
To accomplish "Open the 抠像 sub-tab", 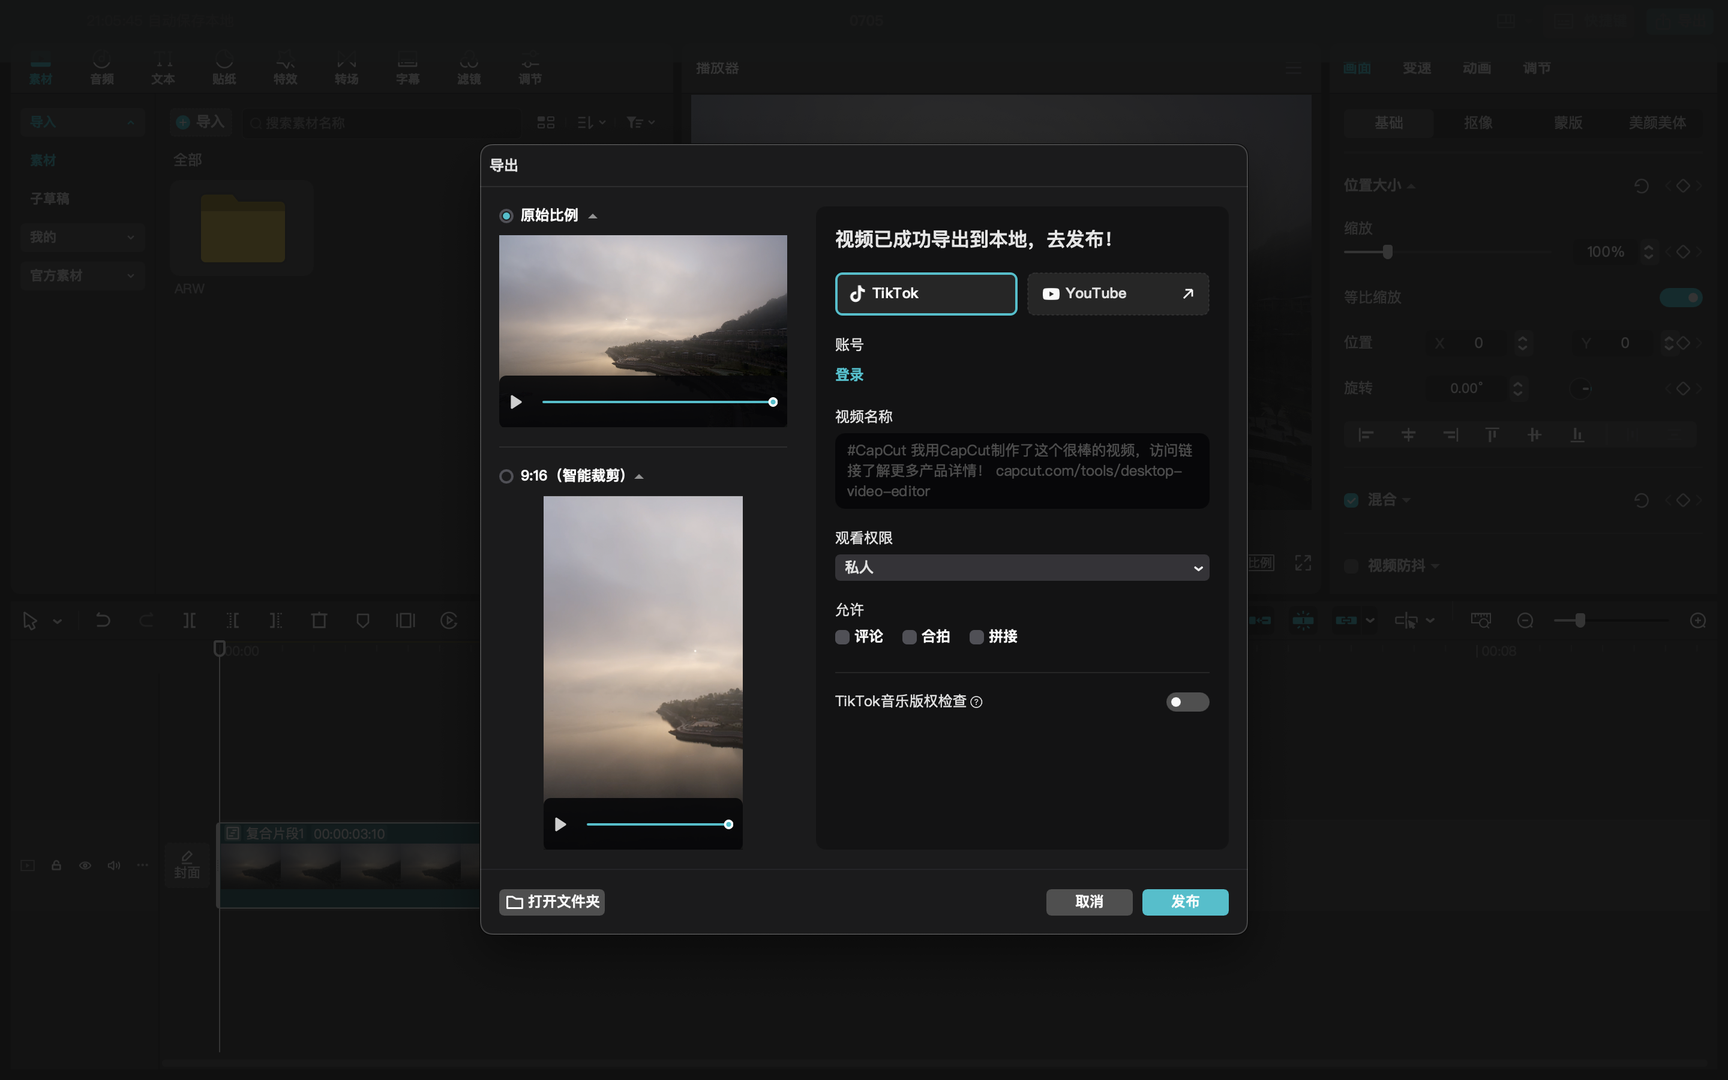I will pyautogui.click(x=1478, y=123).
